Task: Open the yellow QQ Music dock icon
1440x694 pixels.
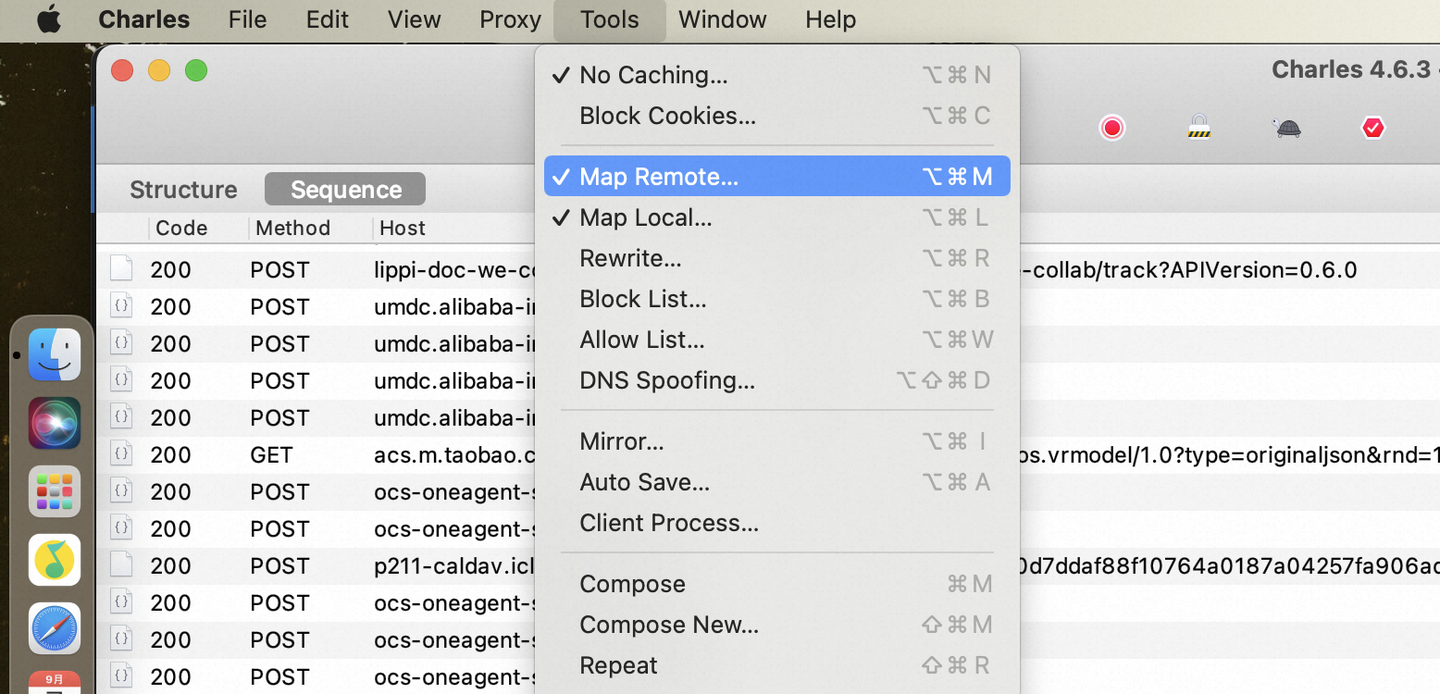Action: pos(54,560)
